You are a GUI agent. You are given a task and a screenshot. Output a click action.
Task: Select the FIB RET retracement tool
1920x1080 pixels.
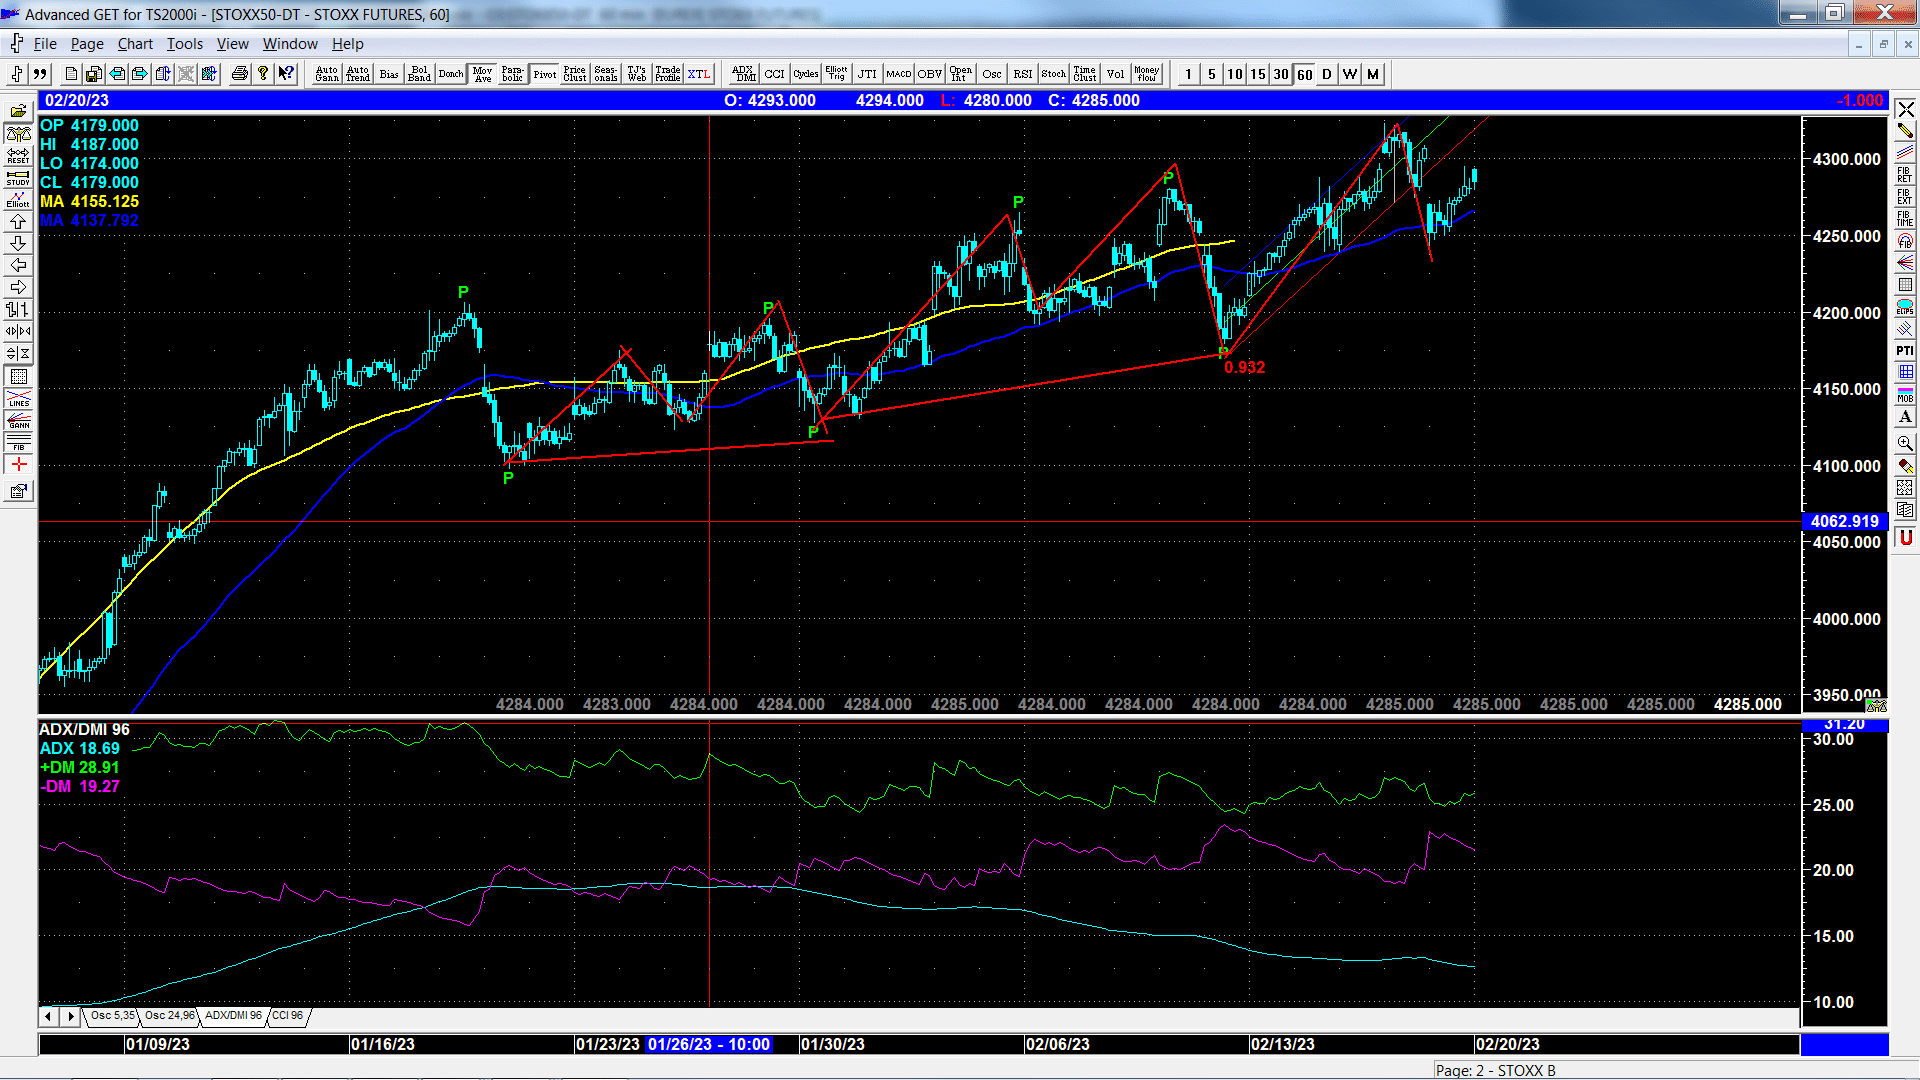click(x=1905, y=174)
